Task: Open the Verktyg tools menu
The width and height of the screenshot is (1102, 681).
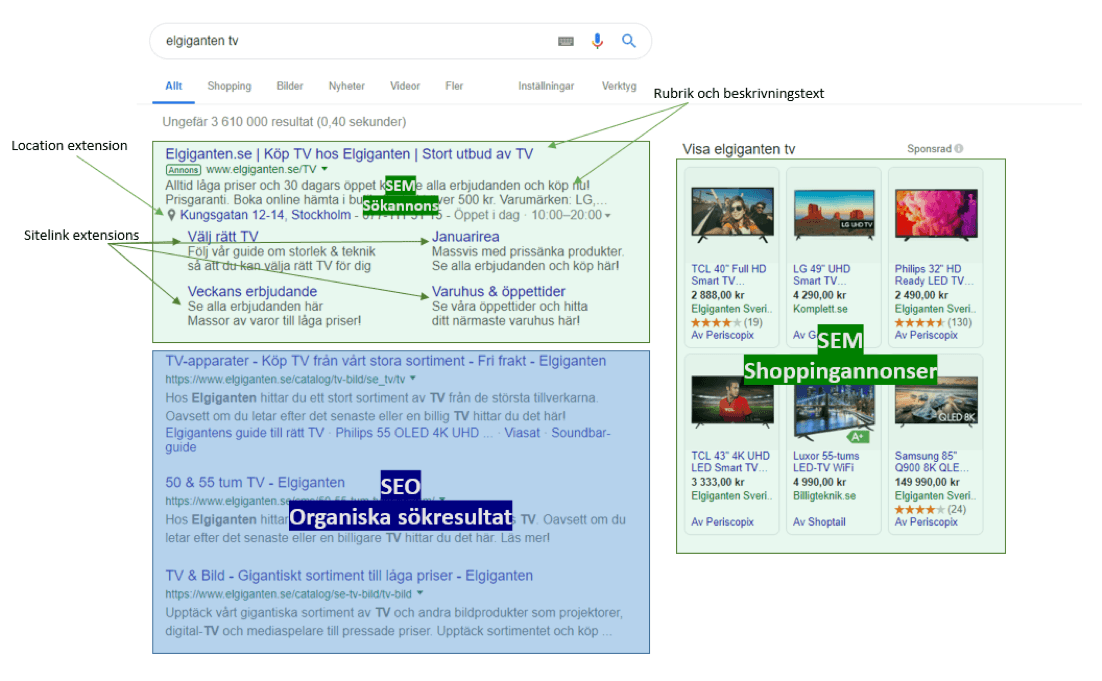Action: coord(618,86)
